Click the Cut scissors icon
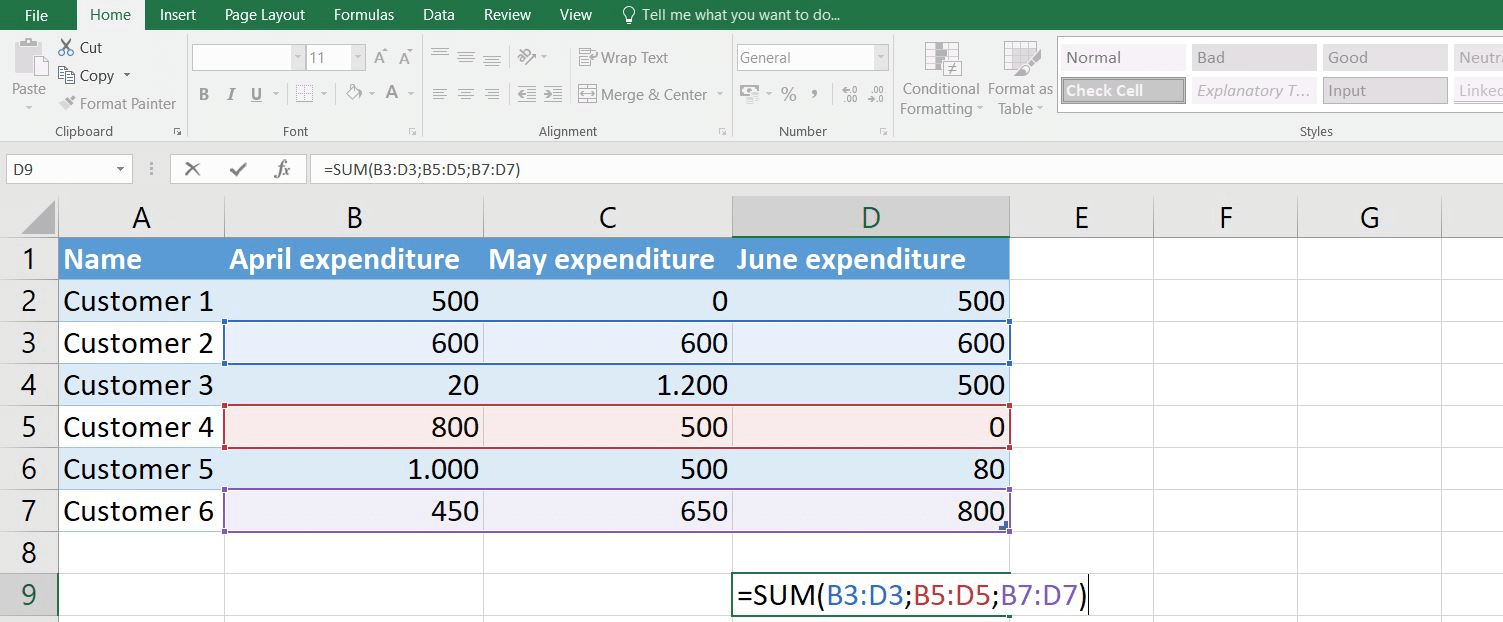 coord(67,47)
